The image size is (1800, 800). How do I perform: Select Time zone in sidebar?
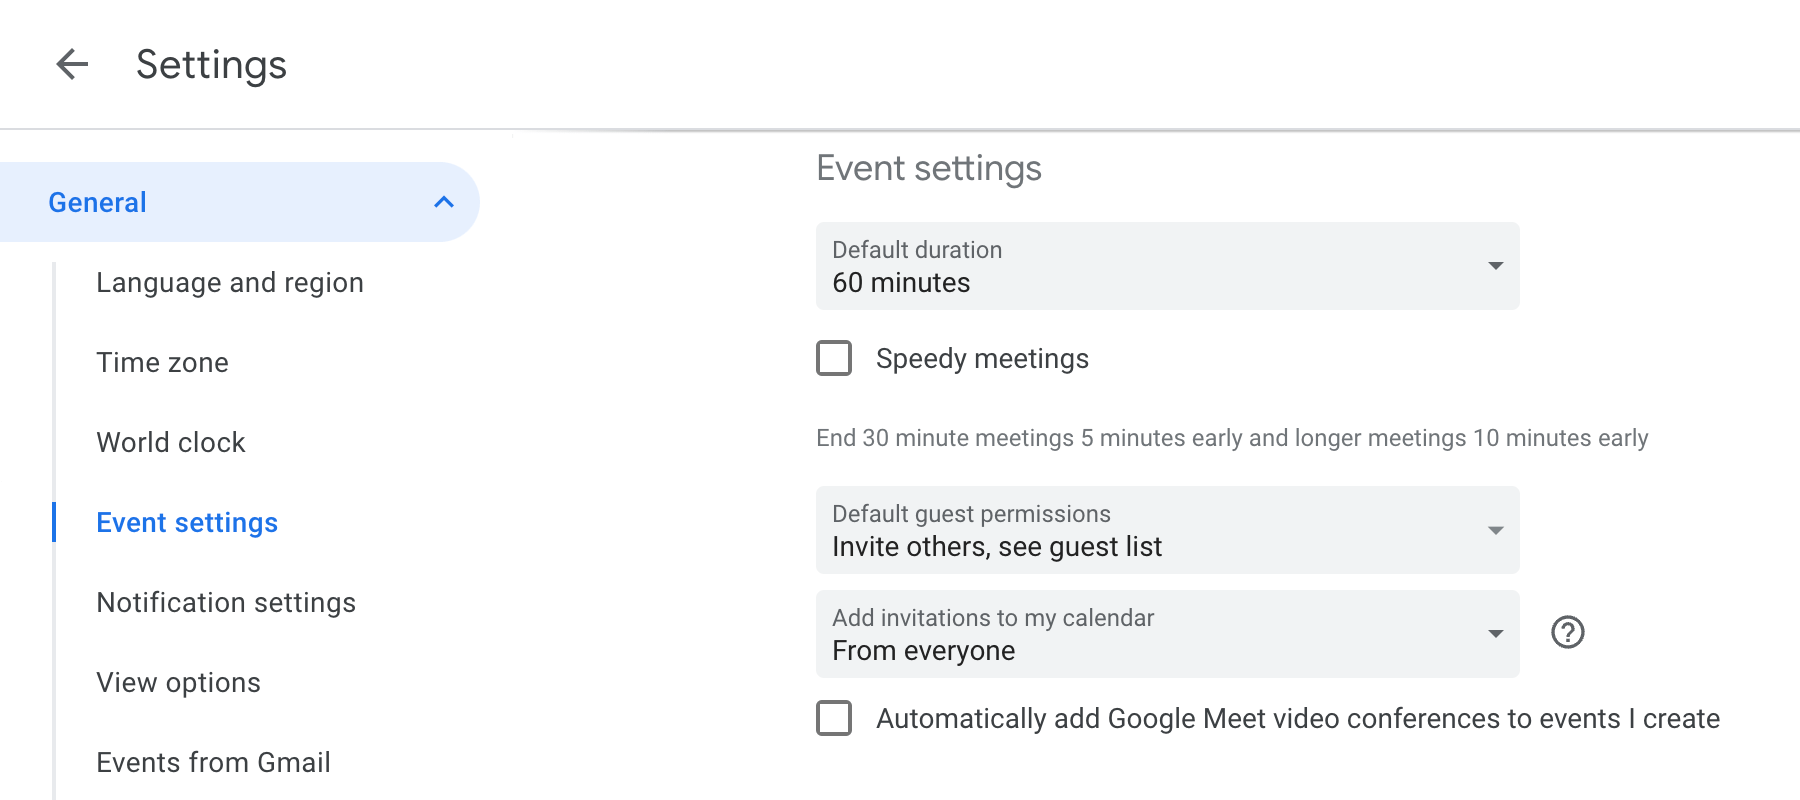(162, 363)
